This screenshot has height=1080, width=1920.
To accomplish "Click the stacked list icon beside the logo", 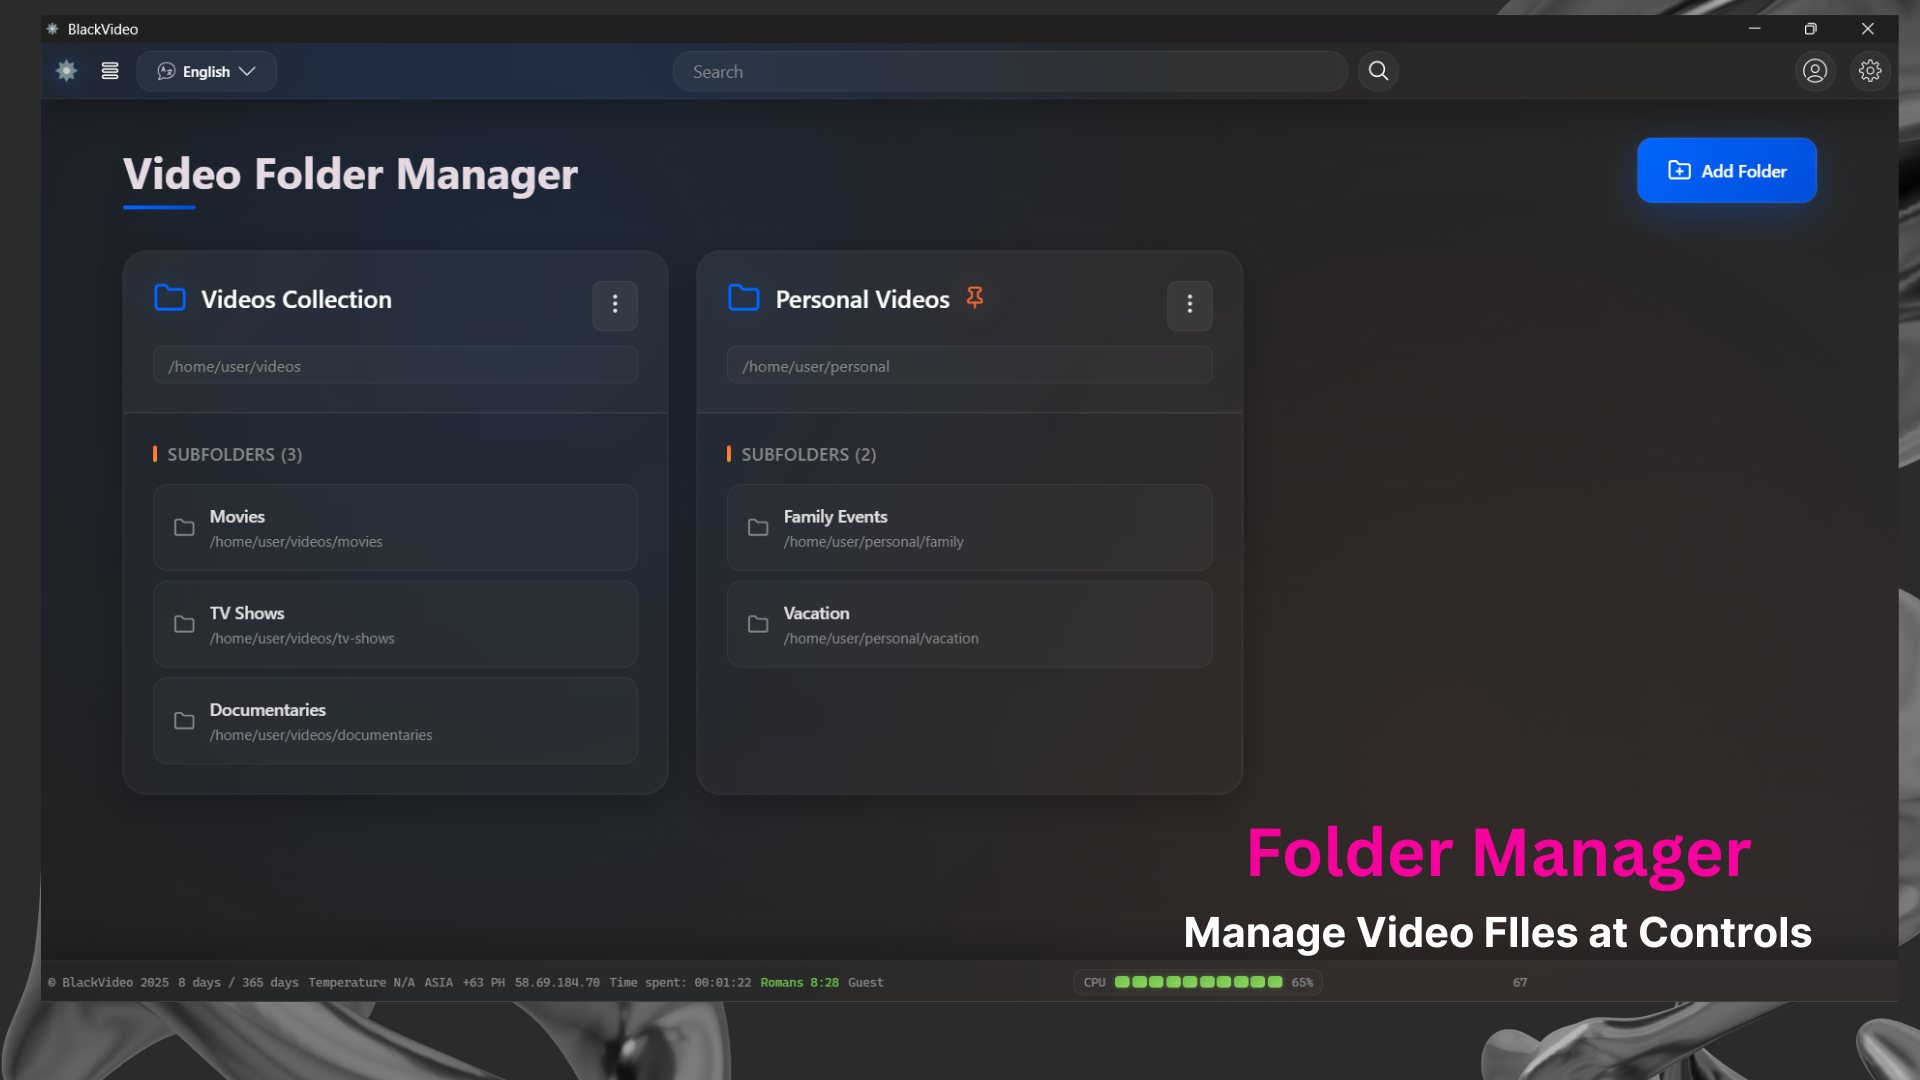I will pos(110,71).
